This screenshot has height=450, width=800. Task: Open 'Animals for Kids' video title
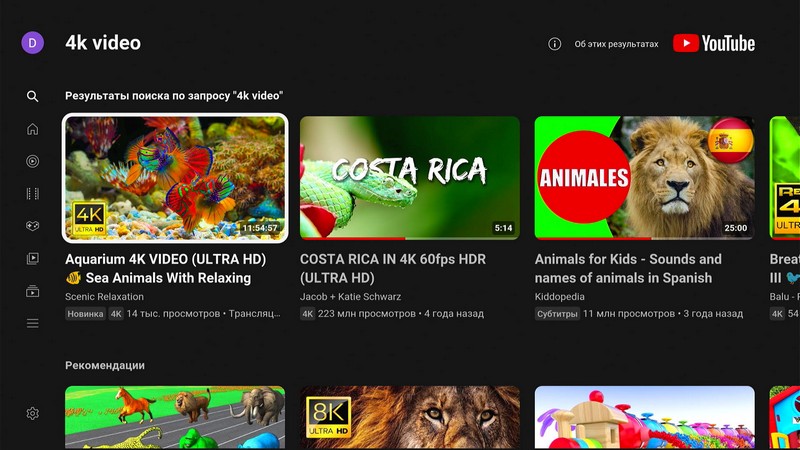click(x=628, y=268)
